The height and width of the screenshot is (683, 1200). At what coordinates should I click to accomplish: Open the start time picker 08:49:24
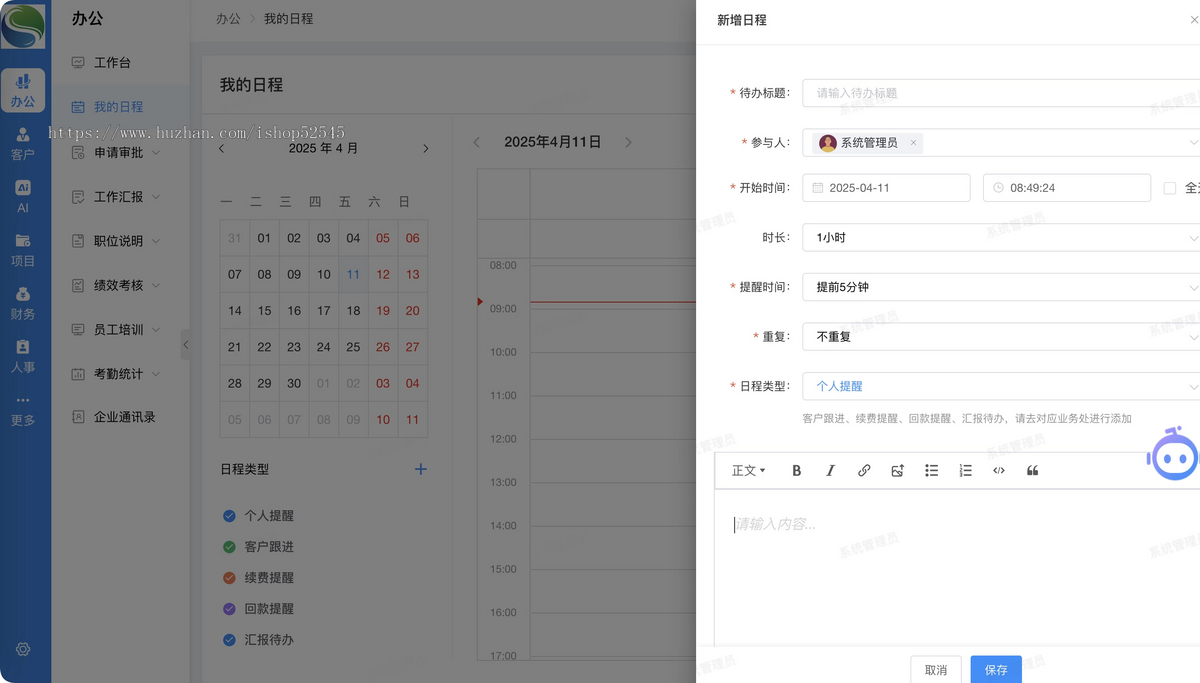point(1066,188)
